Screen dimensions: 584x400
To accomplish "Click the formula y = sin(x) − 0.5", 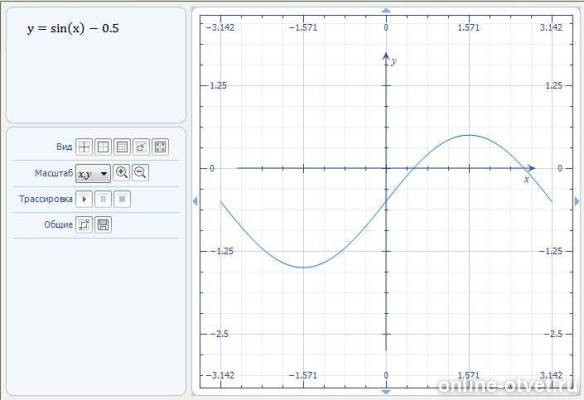I will (73, 28).
